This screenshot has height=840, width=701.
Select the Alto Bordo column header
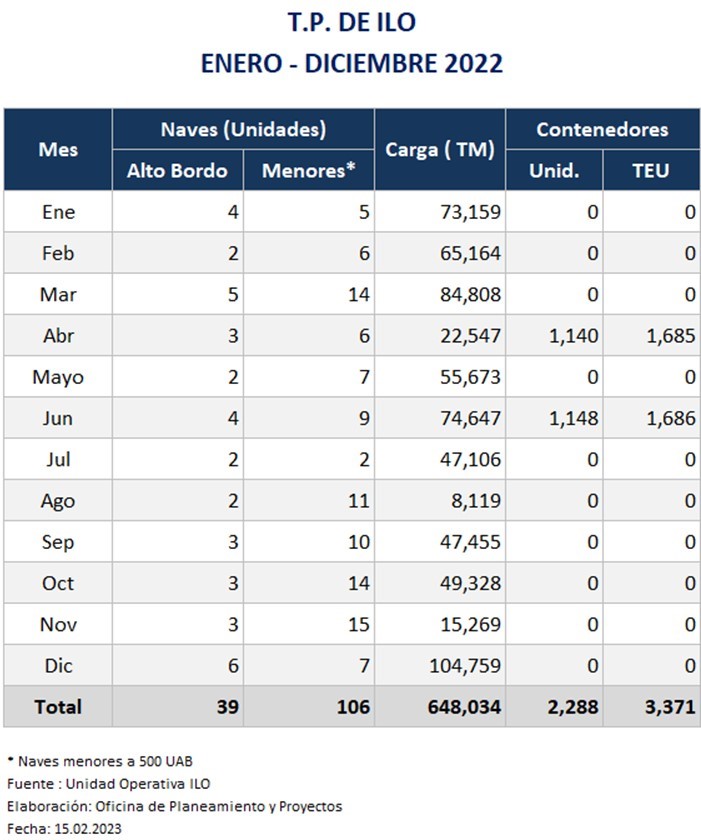(x=177, y=170)
